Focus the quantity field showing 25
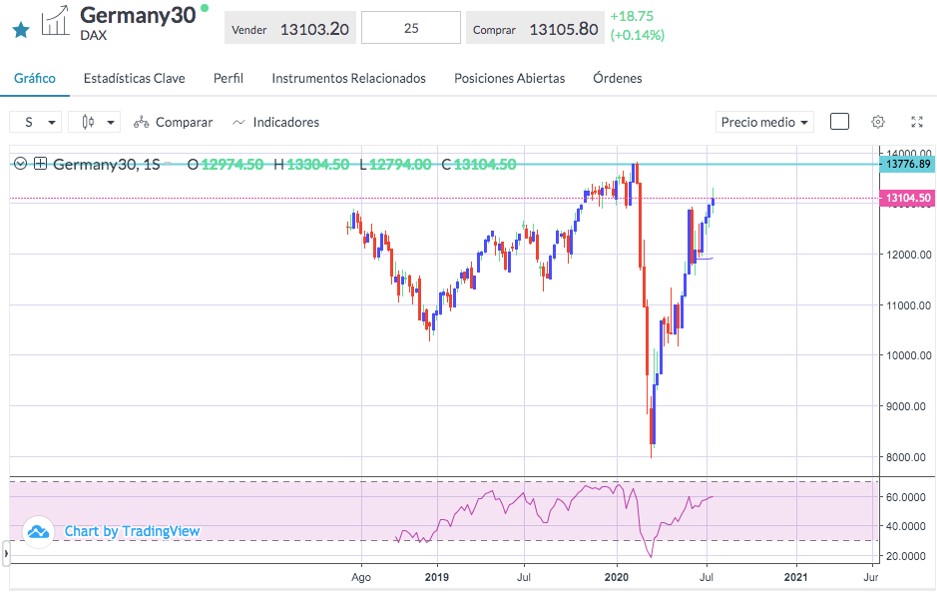The height and width of the screenshot is (592, 937). tap(411, 28)
